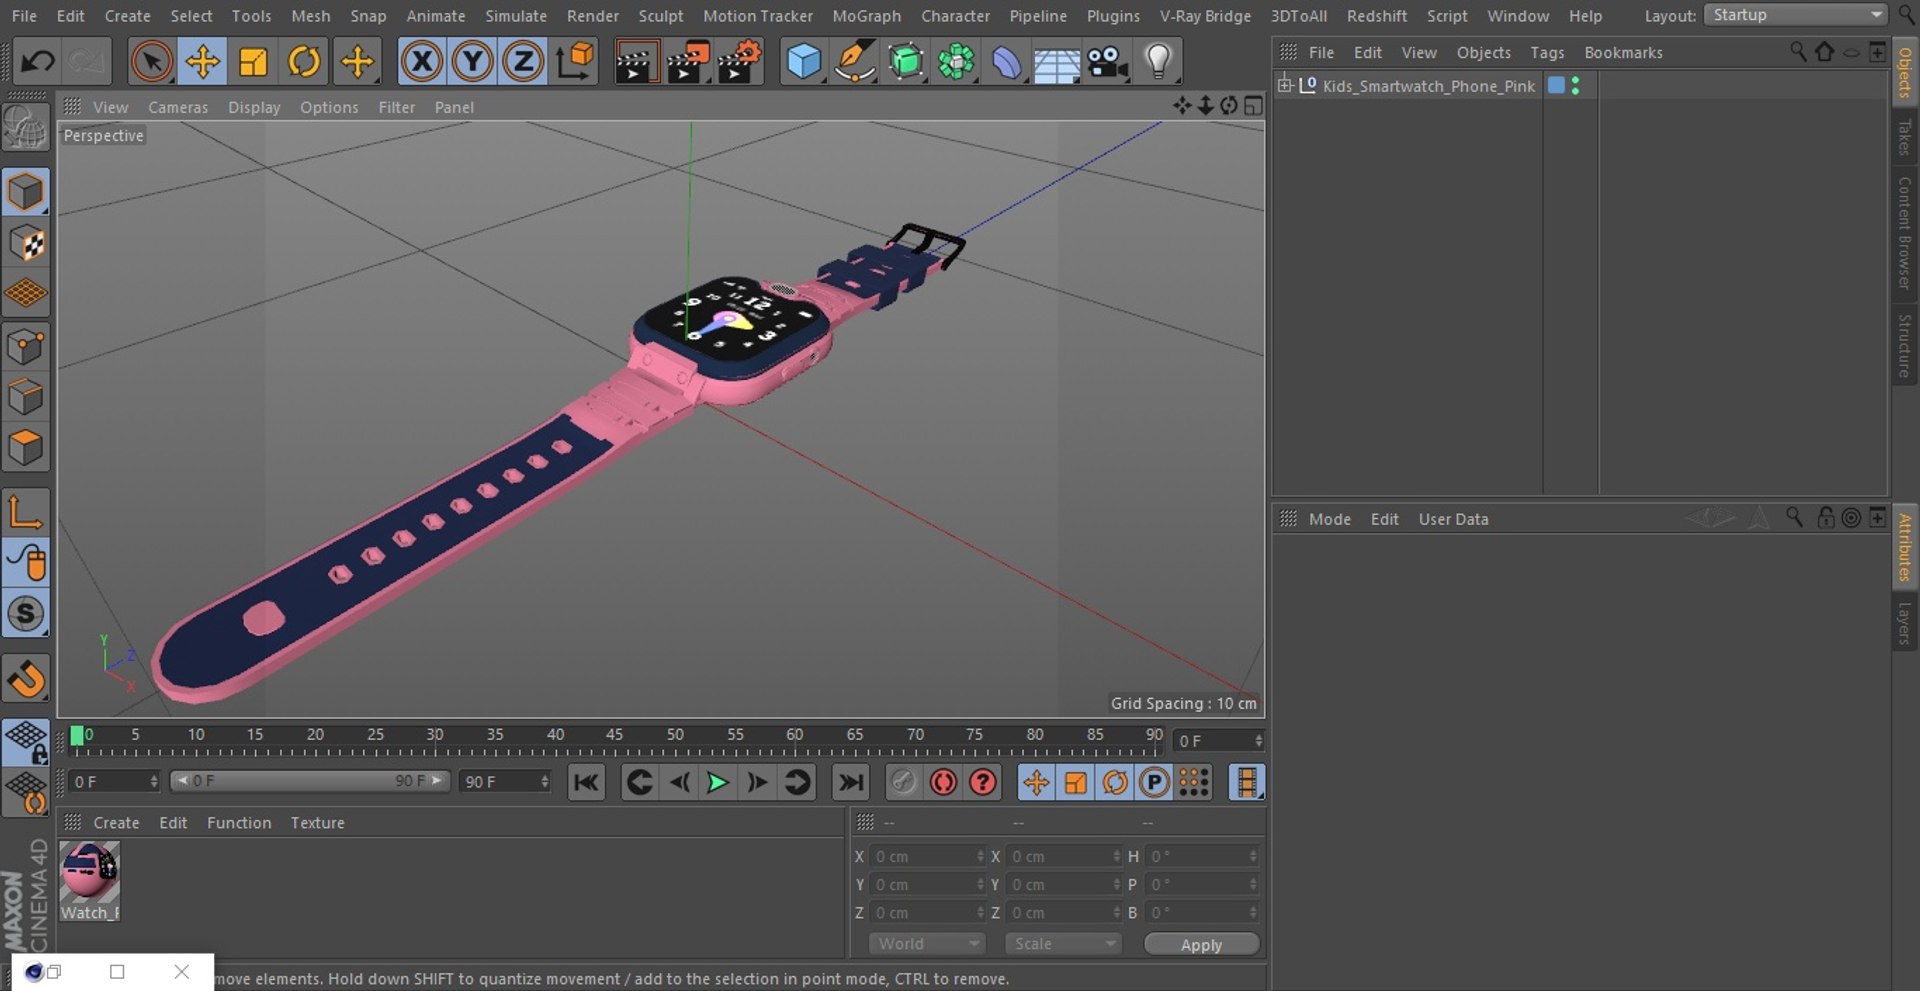The height and width of the screenshot is (991, 1920).
Task: Open the Layout dropdown
Action: (x=1795, y=15)
